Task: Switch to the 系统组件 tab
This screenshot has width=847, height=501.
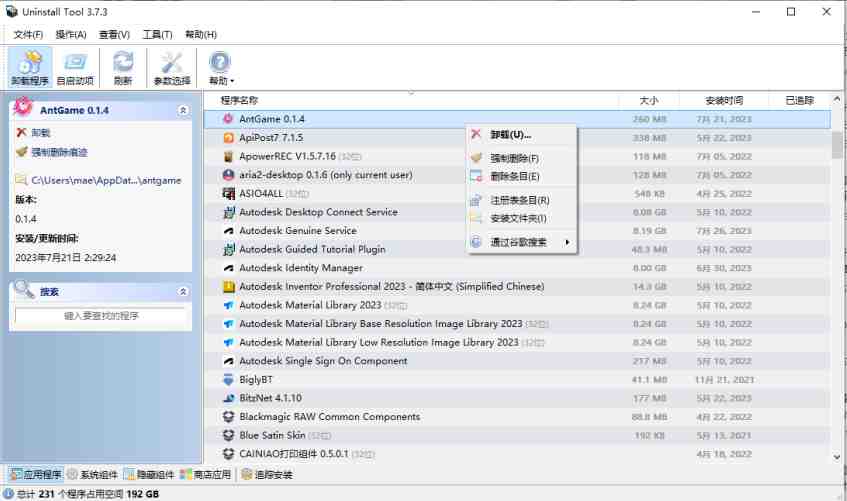Action: (92, 475)
